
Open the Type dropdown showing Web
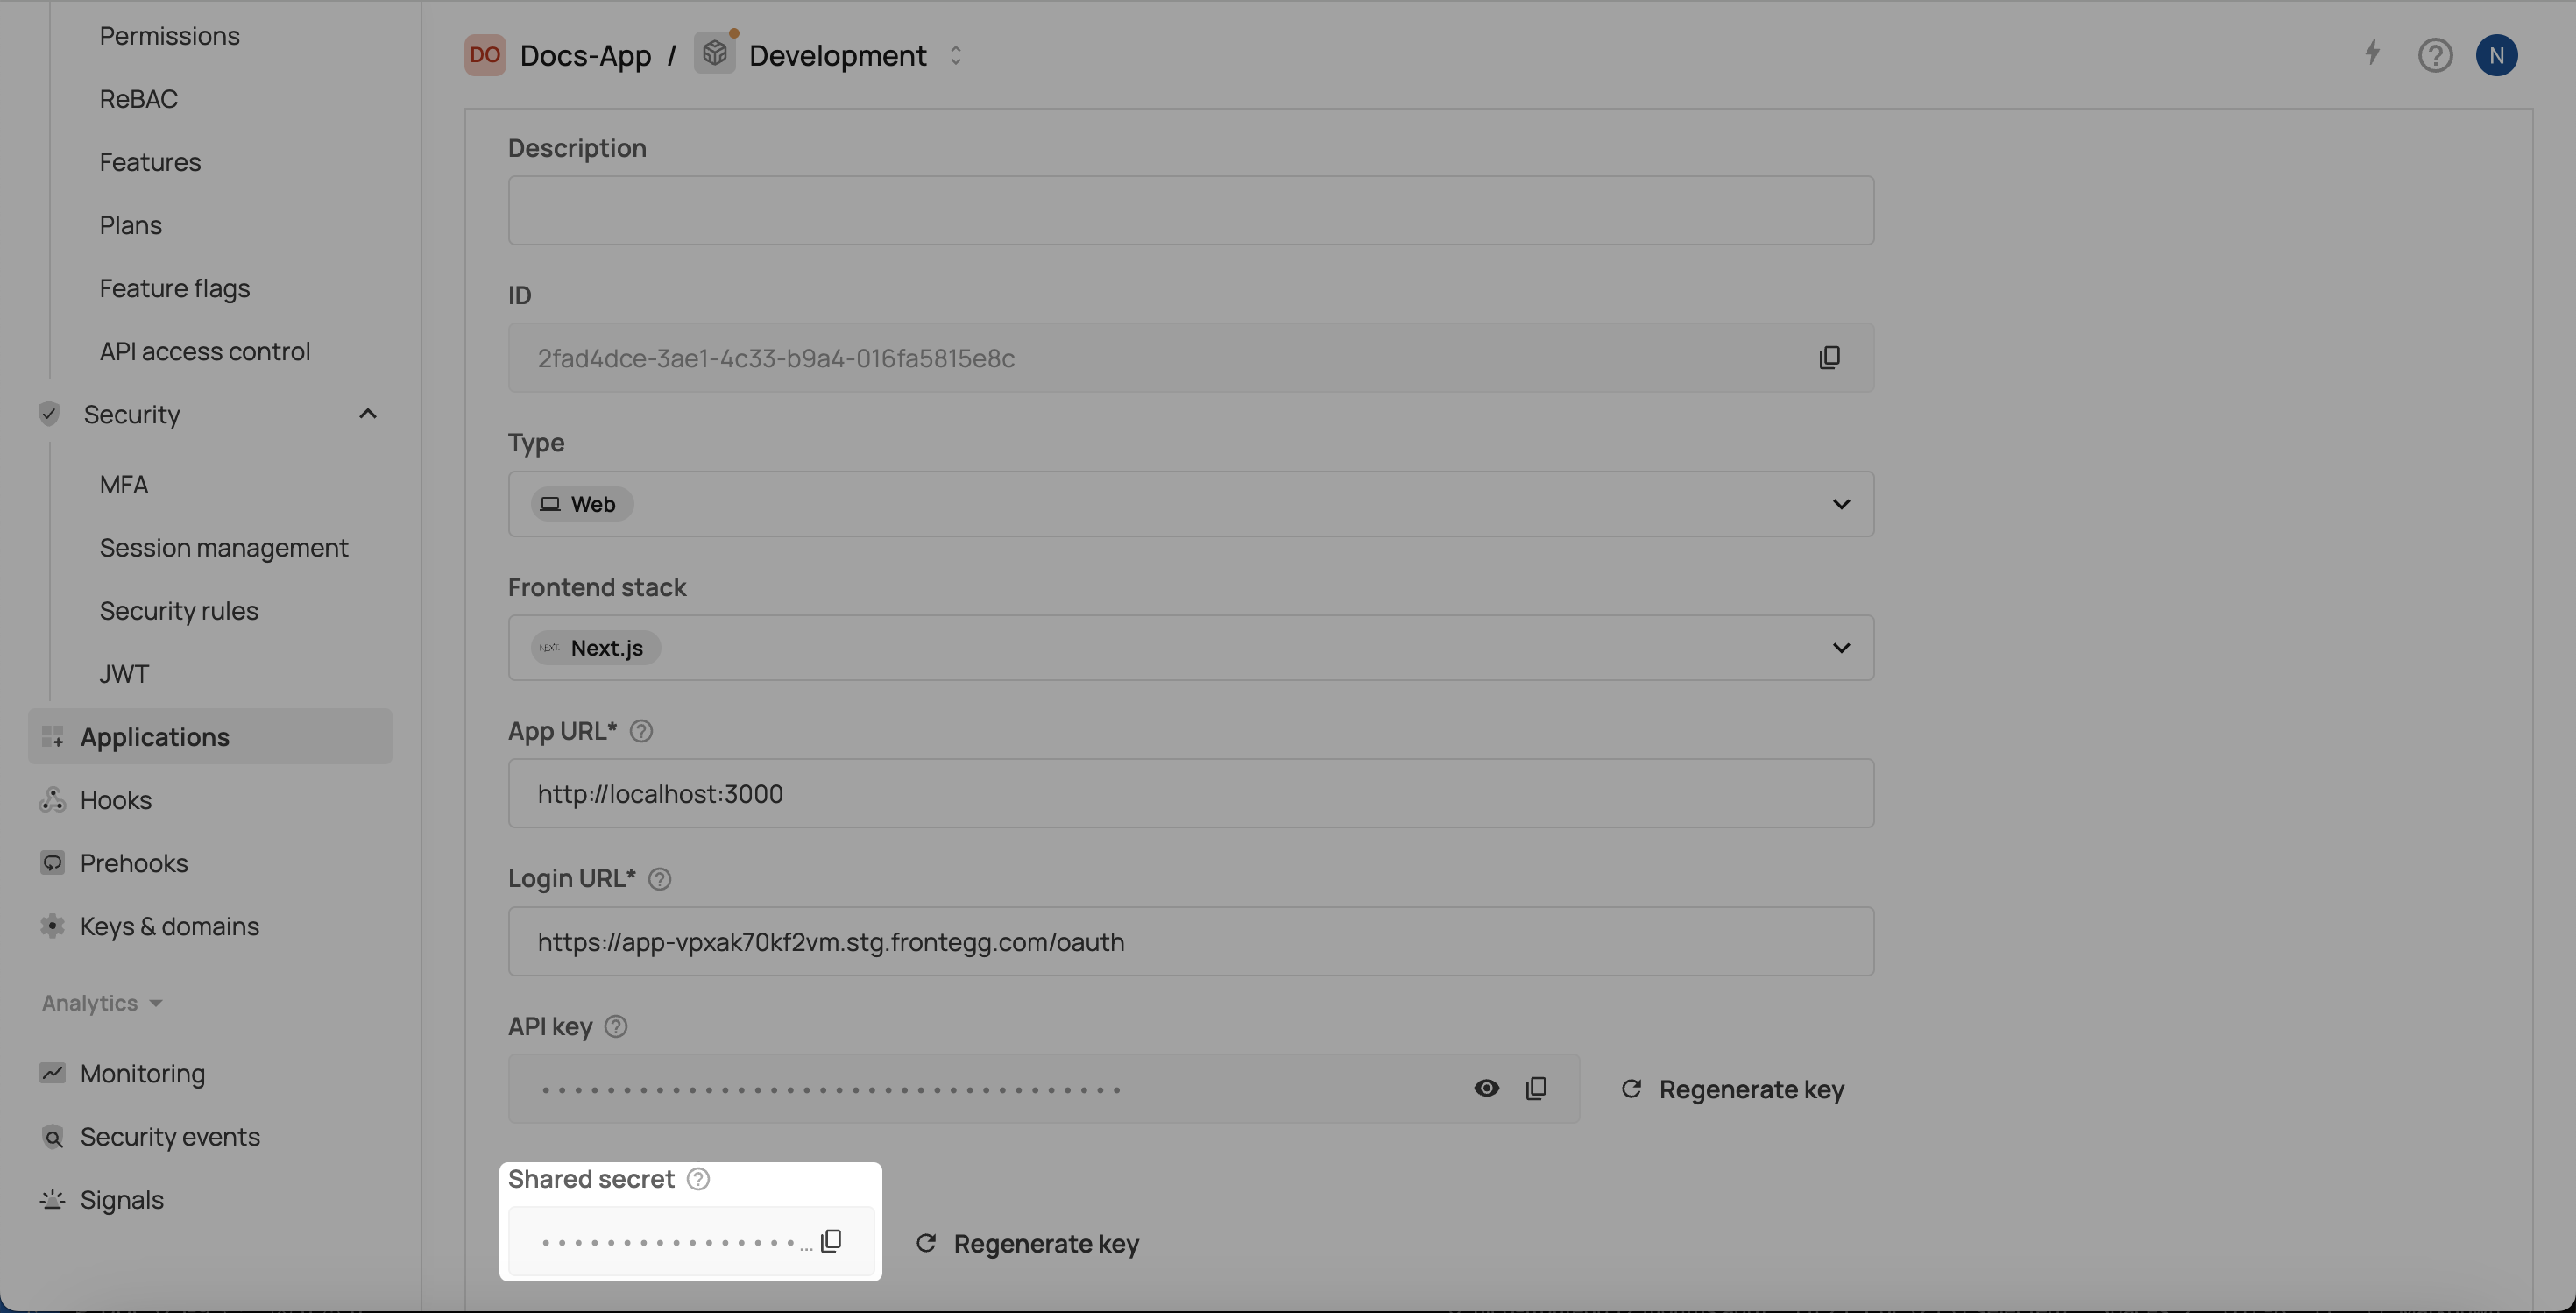pyautogui.click(x=1843, y=504)
